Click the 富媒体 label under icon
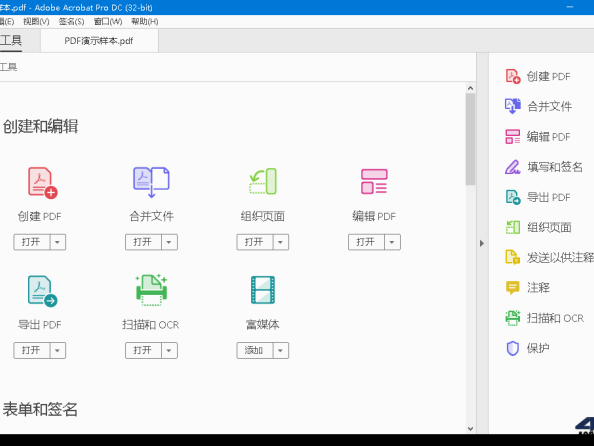Viewport: 594px width, 446px height. [263, 325]
